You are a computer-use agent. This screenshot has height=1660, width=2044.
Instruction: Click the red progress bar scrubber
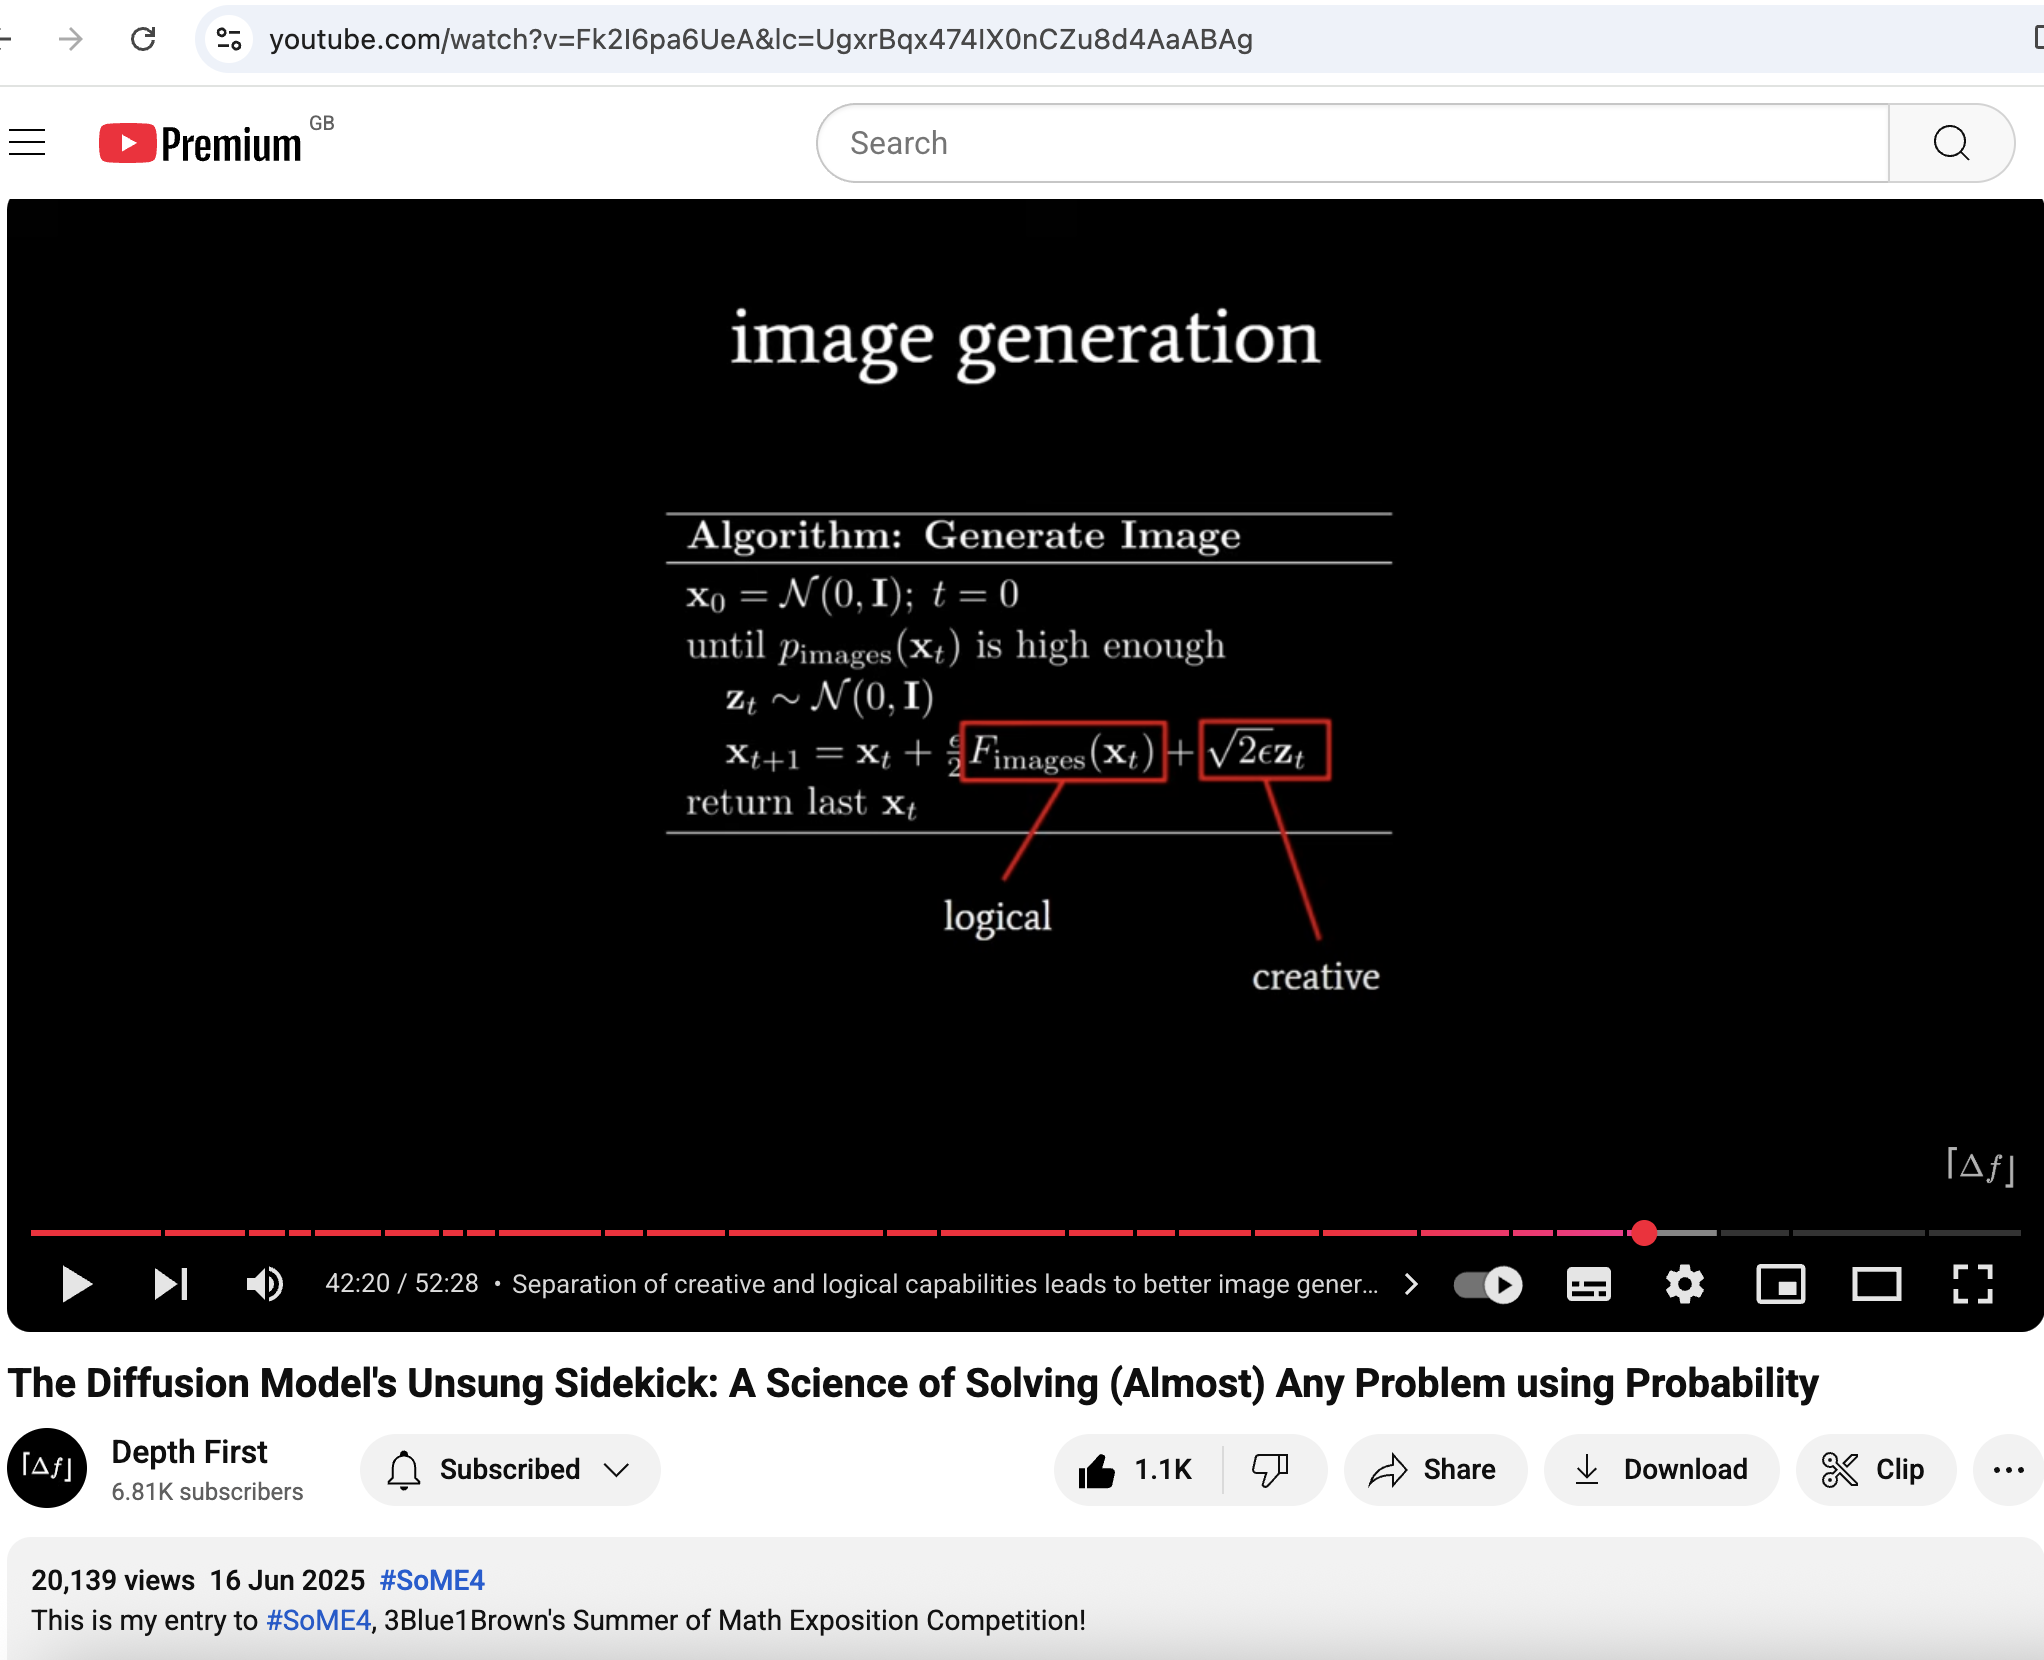click(x=1643, y=1233)
